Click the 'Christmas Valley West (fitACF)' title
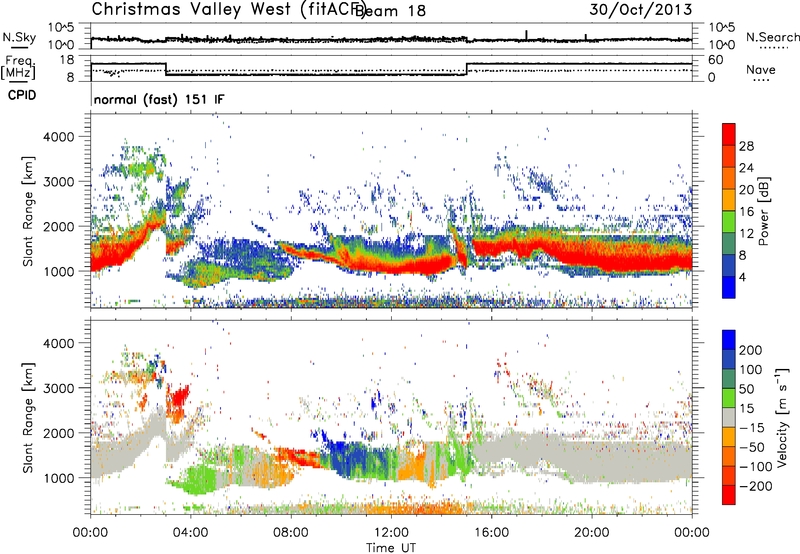 (x=228, y=9)
